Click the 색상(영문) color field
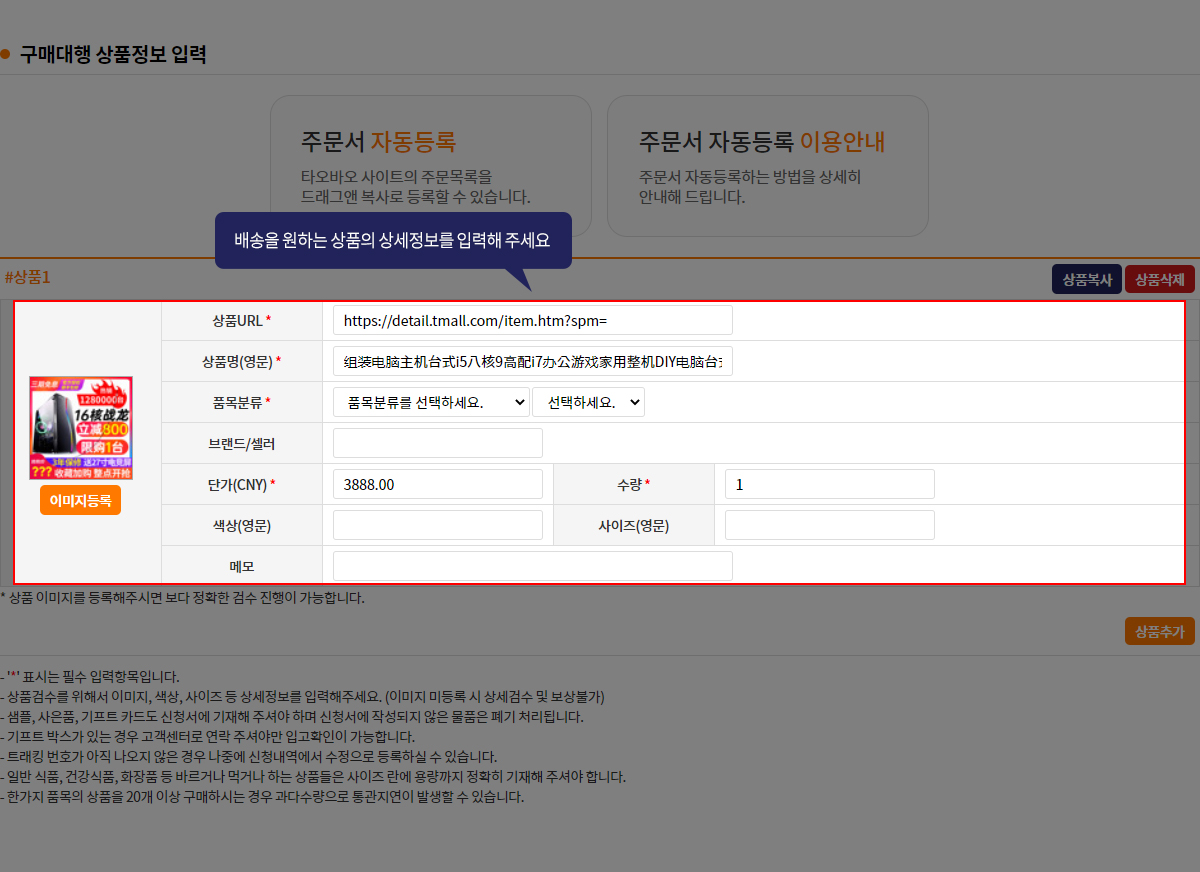Screen dimensions: 1200x872 click(x=437, y=525)
